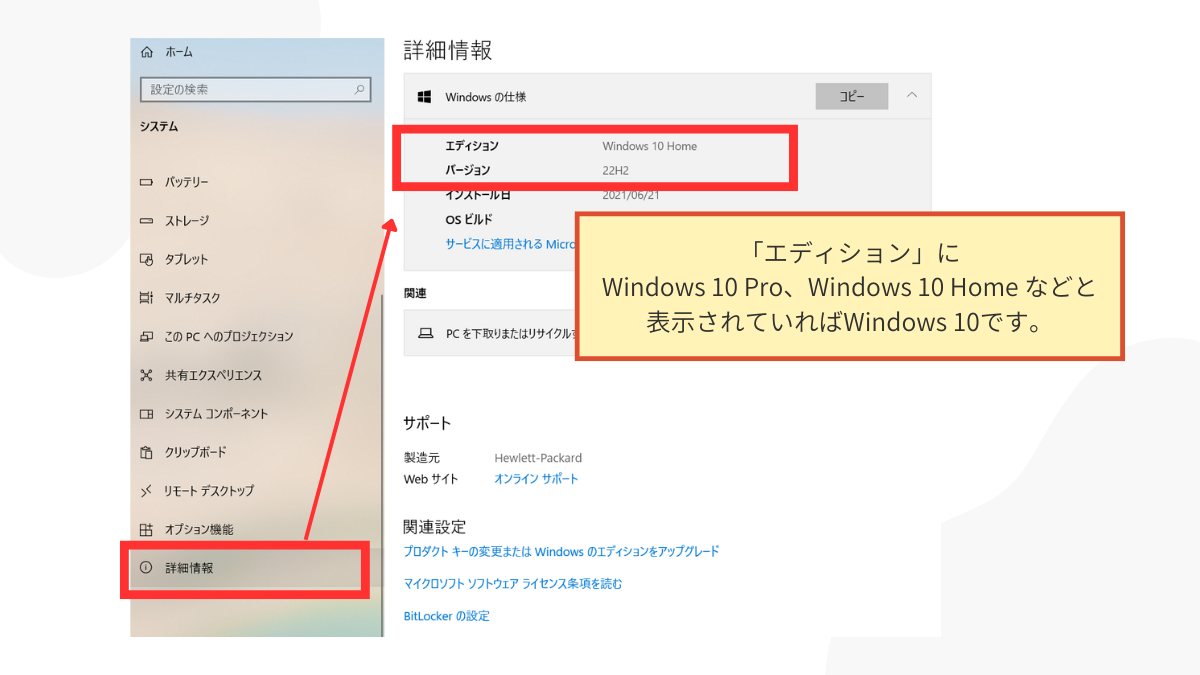The image size is (1200, 675).
Task: Open Optional features page
Action: pyautogui.click(x=198, y=530)
